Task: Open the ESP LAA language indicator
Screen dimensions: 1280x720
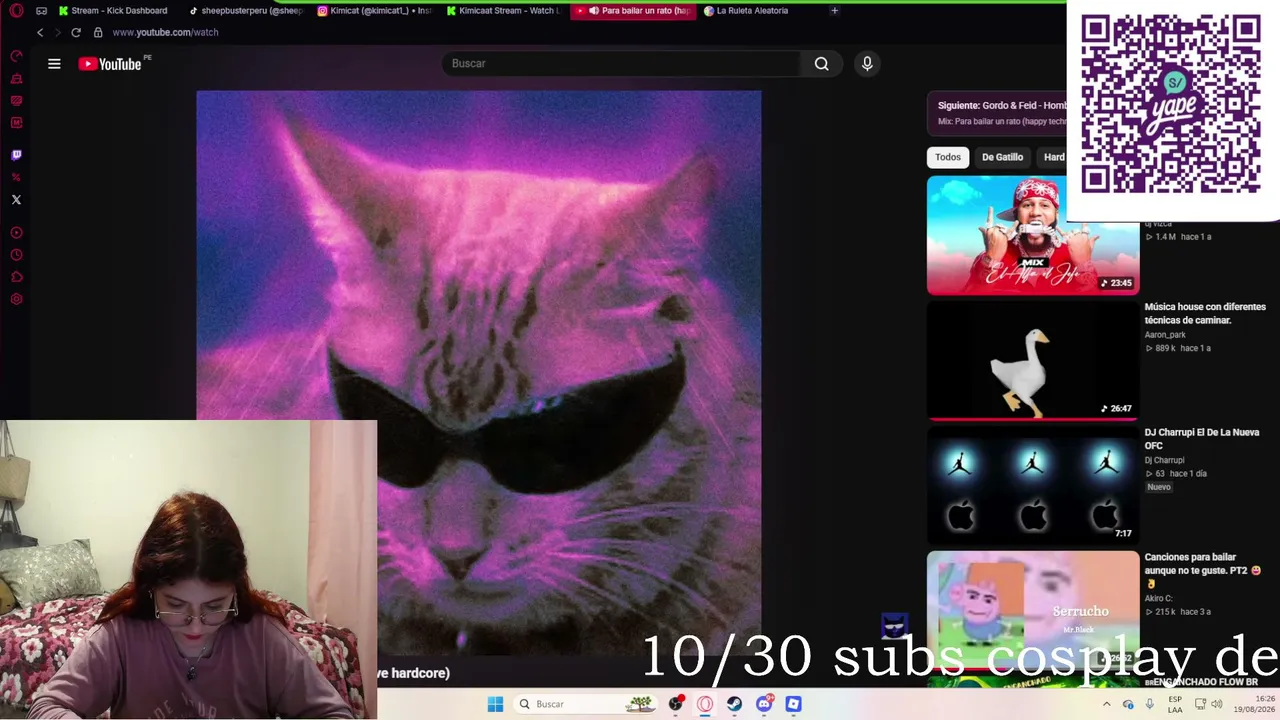Action: coord(1175,704)
